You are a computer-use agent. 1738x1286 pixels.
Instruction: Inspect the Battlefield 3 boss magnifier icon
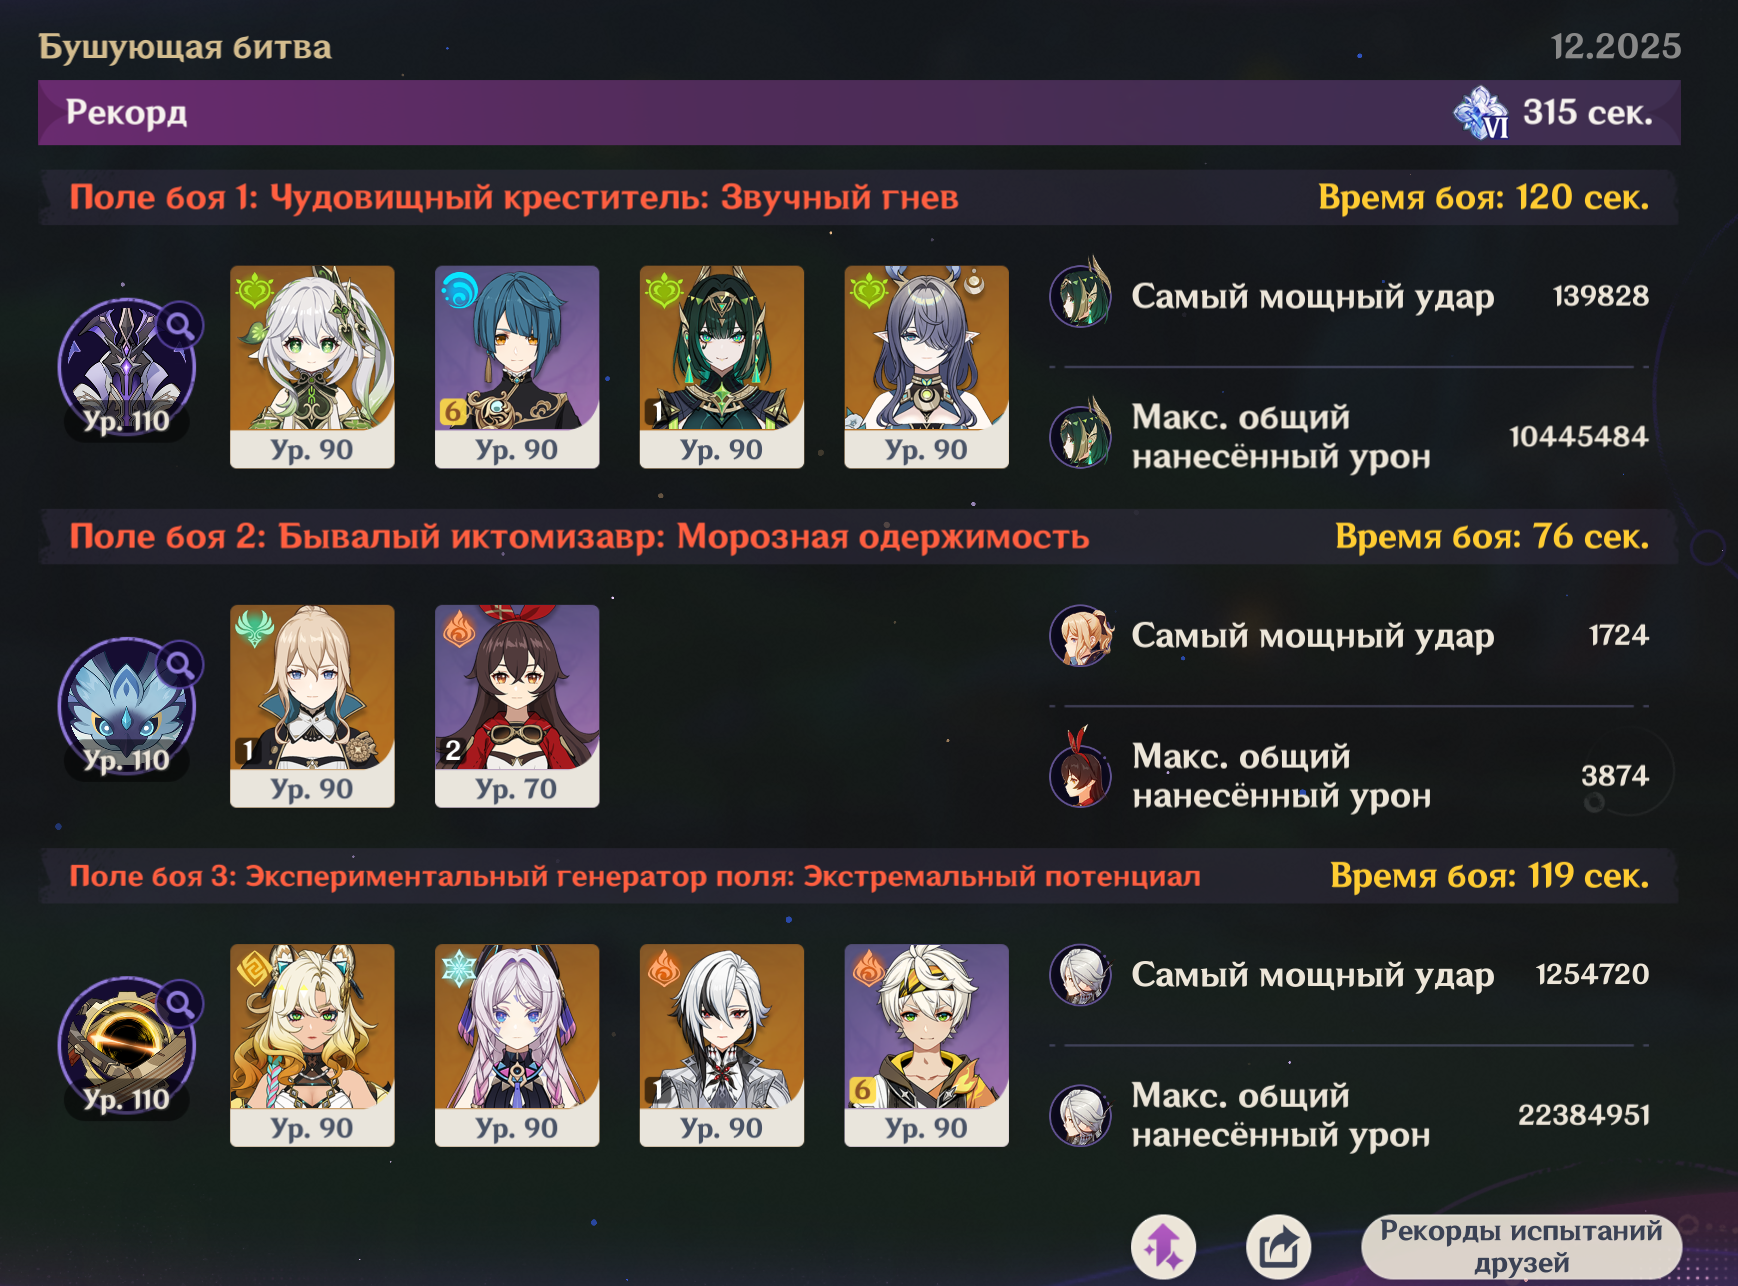(180, 1003)
